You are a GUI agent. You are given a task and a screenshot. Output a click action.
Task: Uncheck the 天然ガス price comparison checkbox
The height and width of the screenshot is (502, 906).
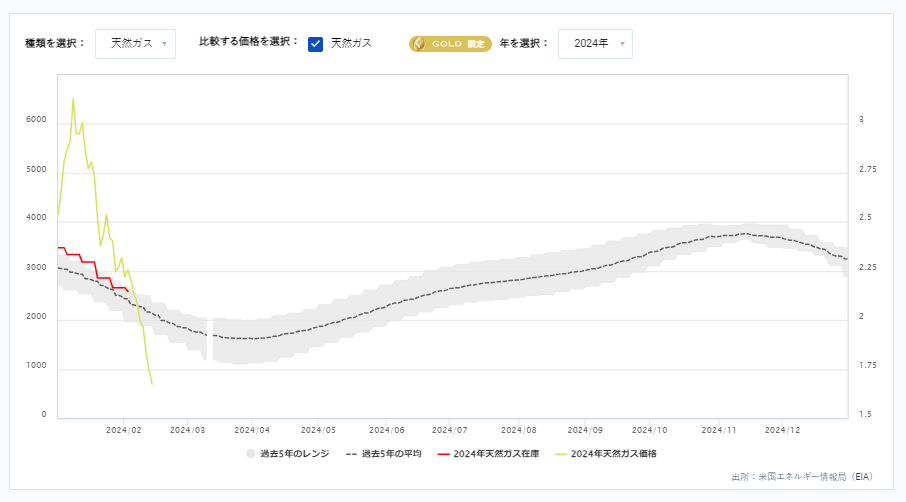315,44
